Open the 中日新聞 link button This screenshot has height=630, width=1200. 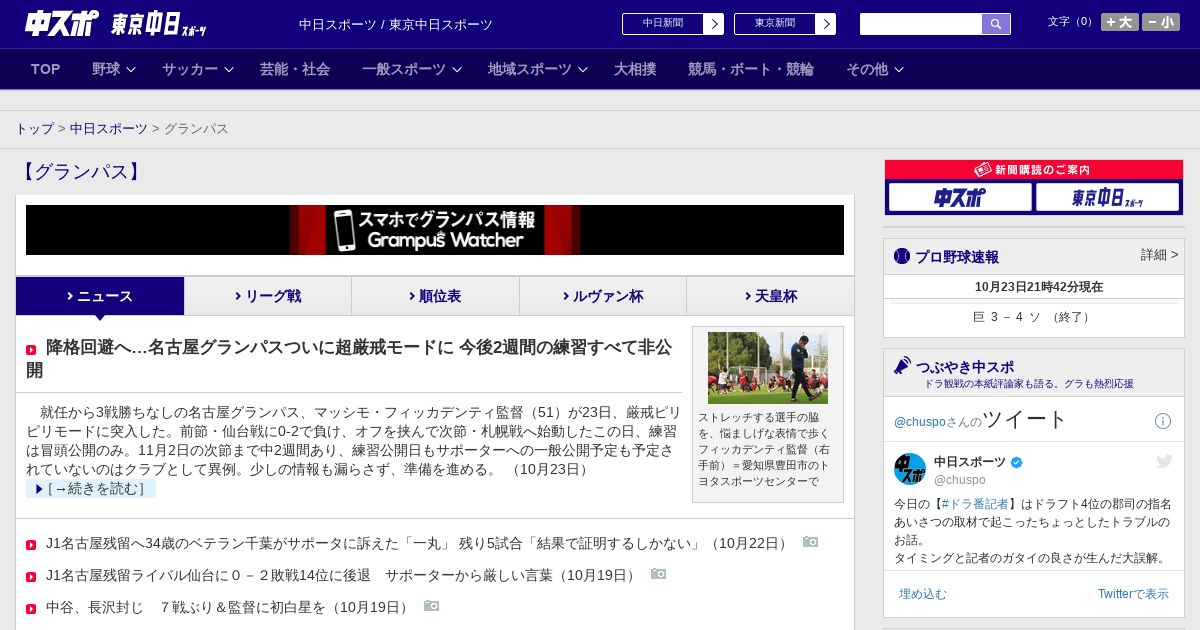(x=673, y=24)
